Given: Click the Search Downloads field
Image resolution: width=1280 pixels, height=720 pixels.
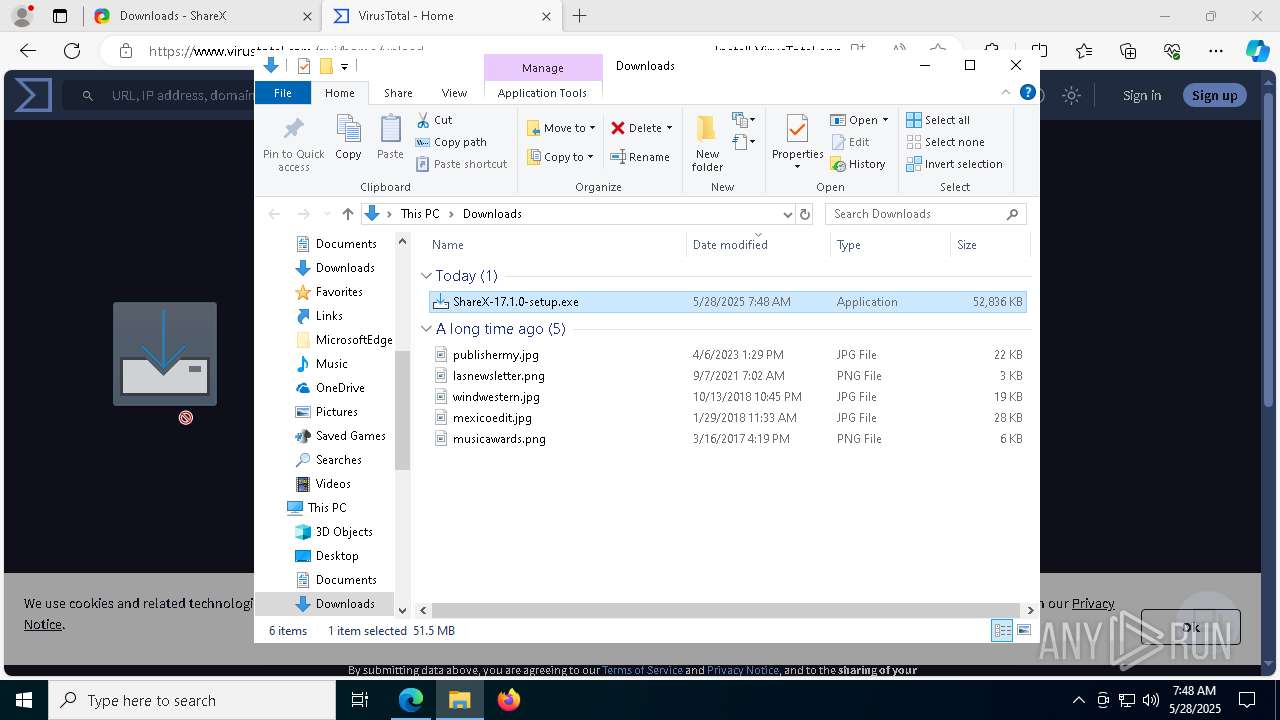Looking at the screenshot, I should pyautogui.click(x=925, y=214).
